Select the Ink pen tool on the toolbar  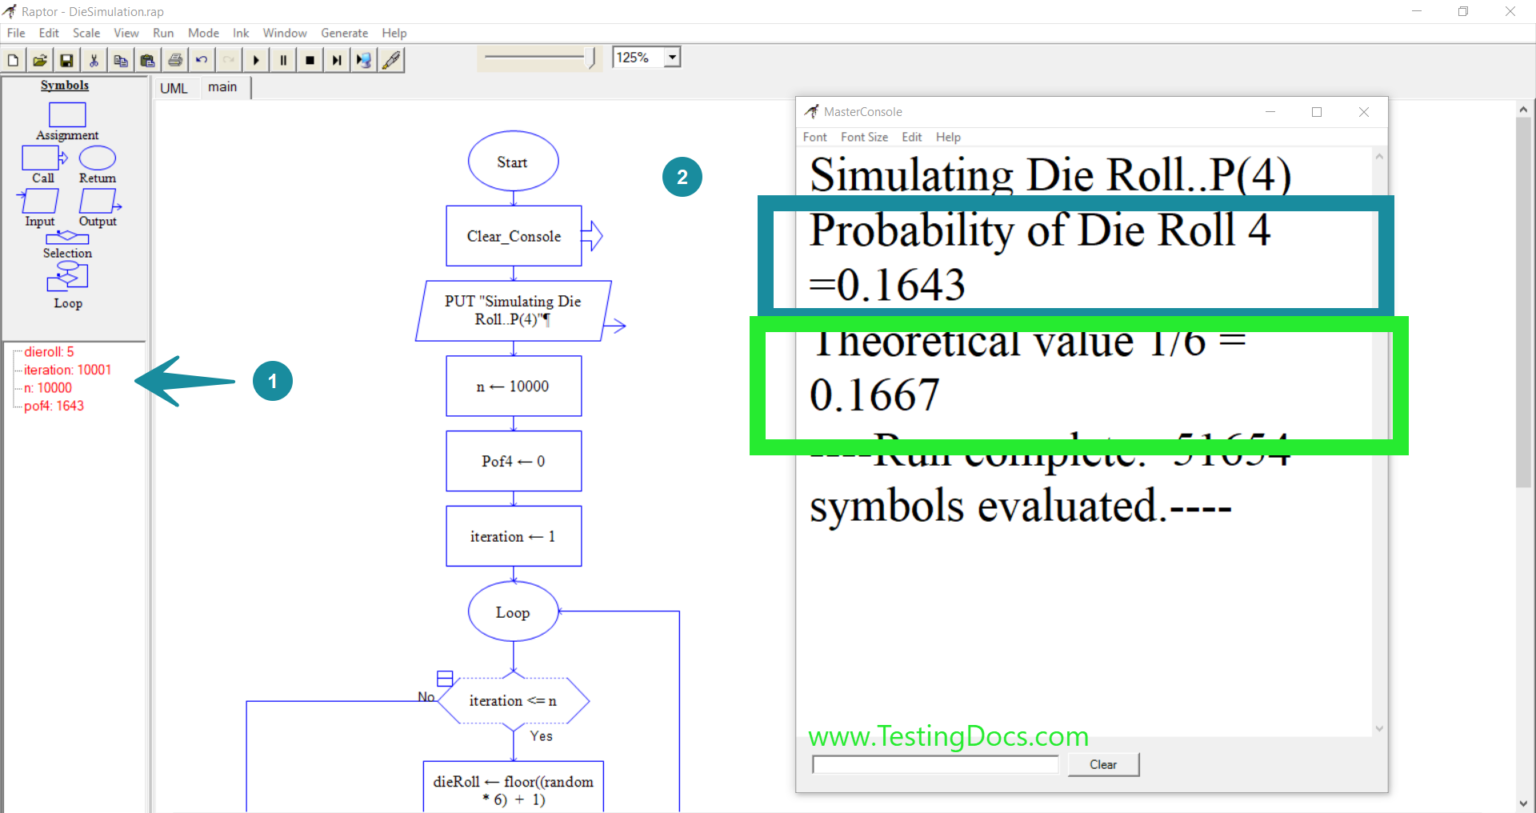391,59
